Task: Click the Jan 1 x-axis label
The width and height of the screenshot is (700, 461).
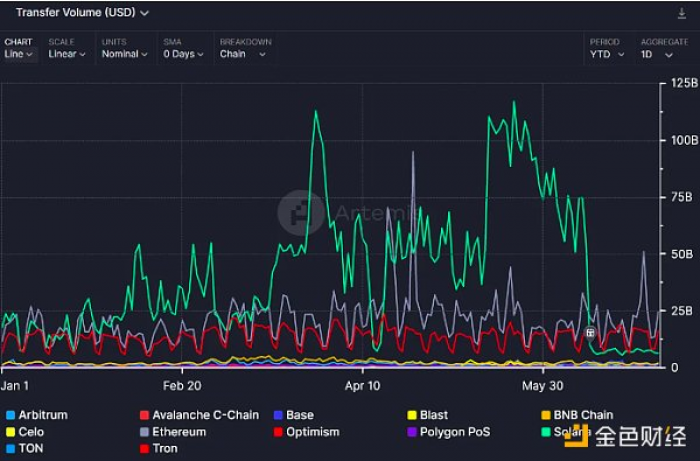Action: pos(15,386)
